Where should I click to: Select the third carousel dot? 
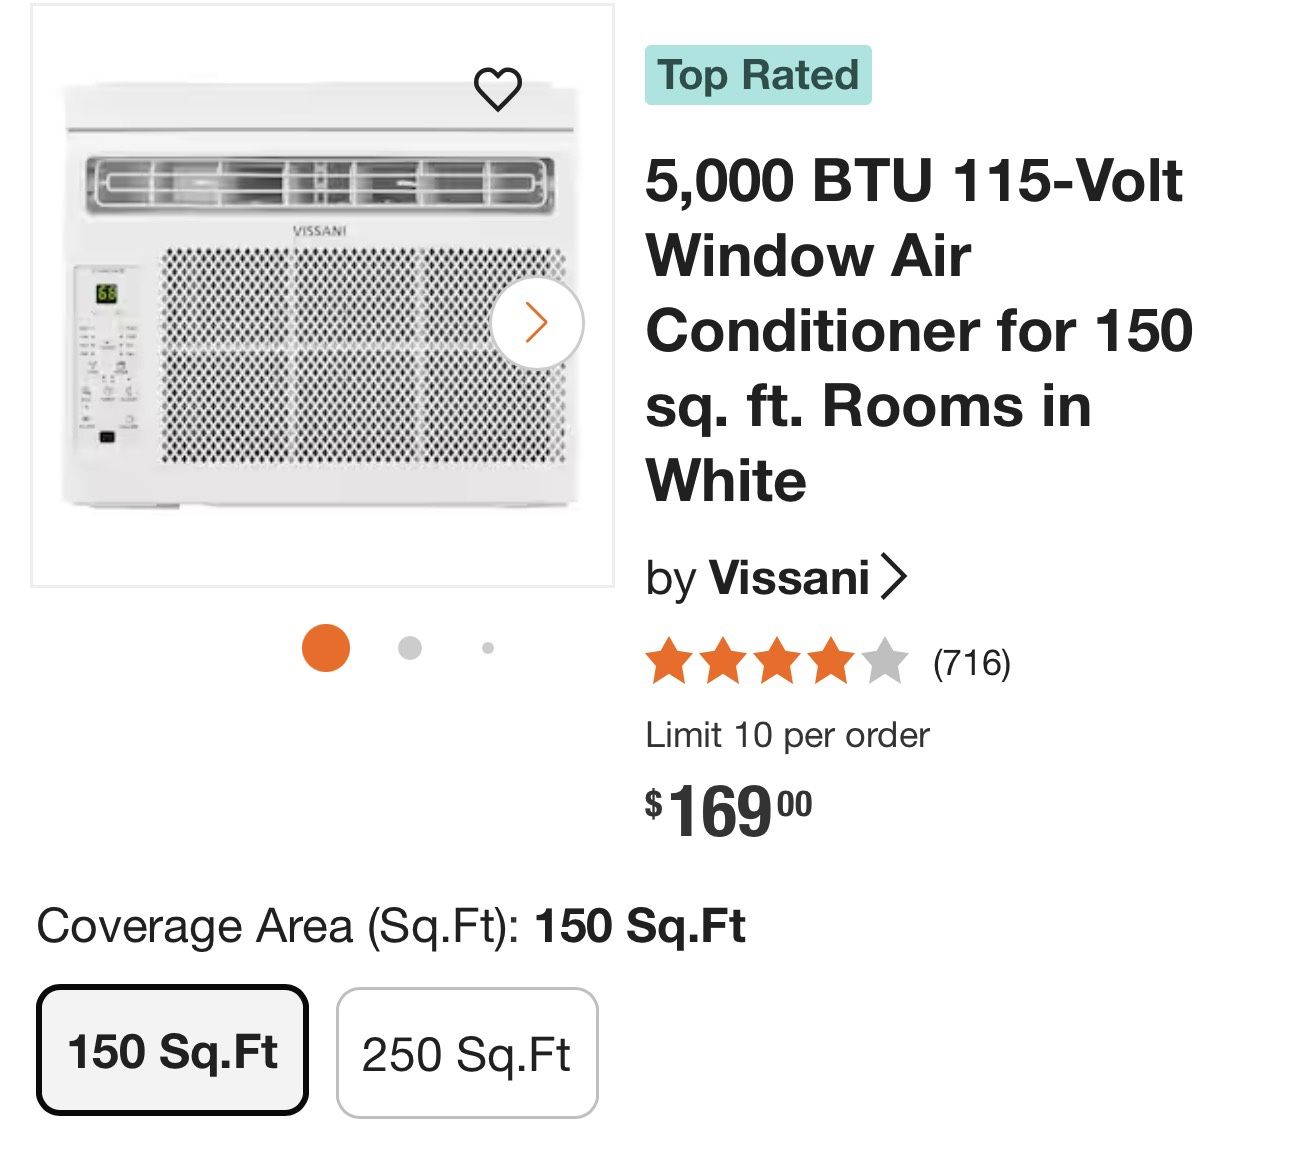tap(486, 647)
